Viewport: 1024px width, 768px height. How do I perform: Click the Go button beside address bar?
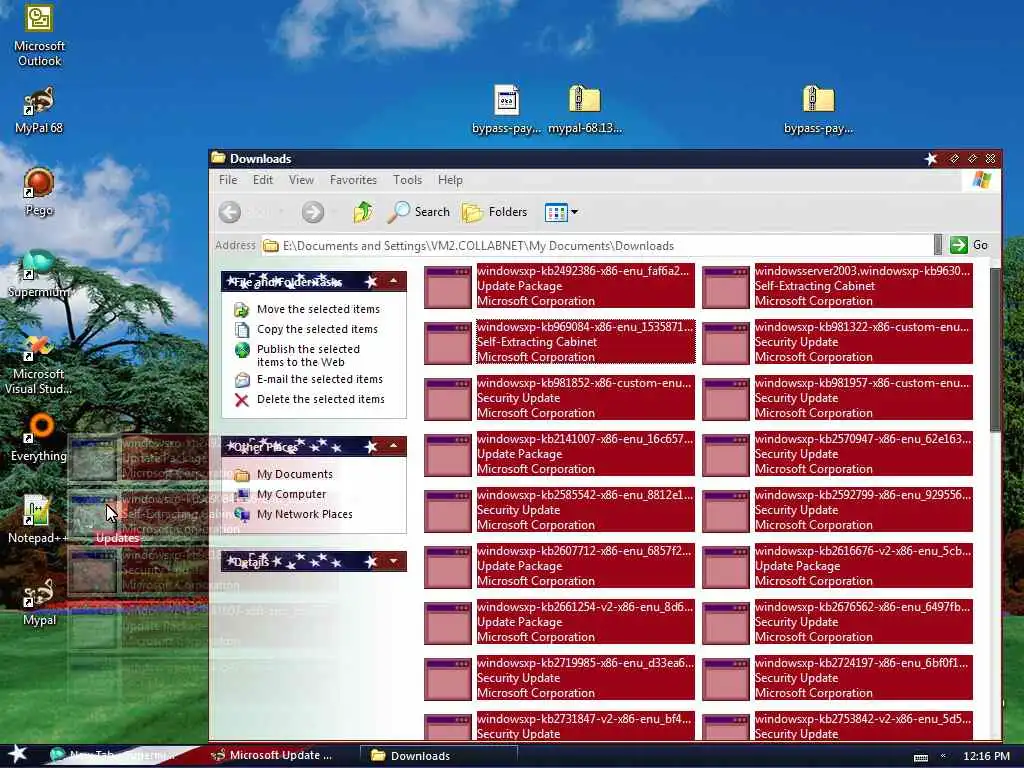point(969,245)
